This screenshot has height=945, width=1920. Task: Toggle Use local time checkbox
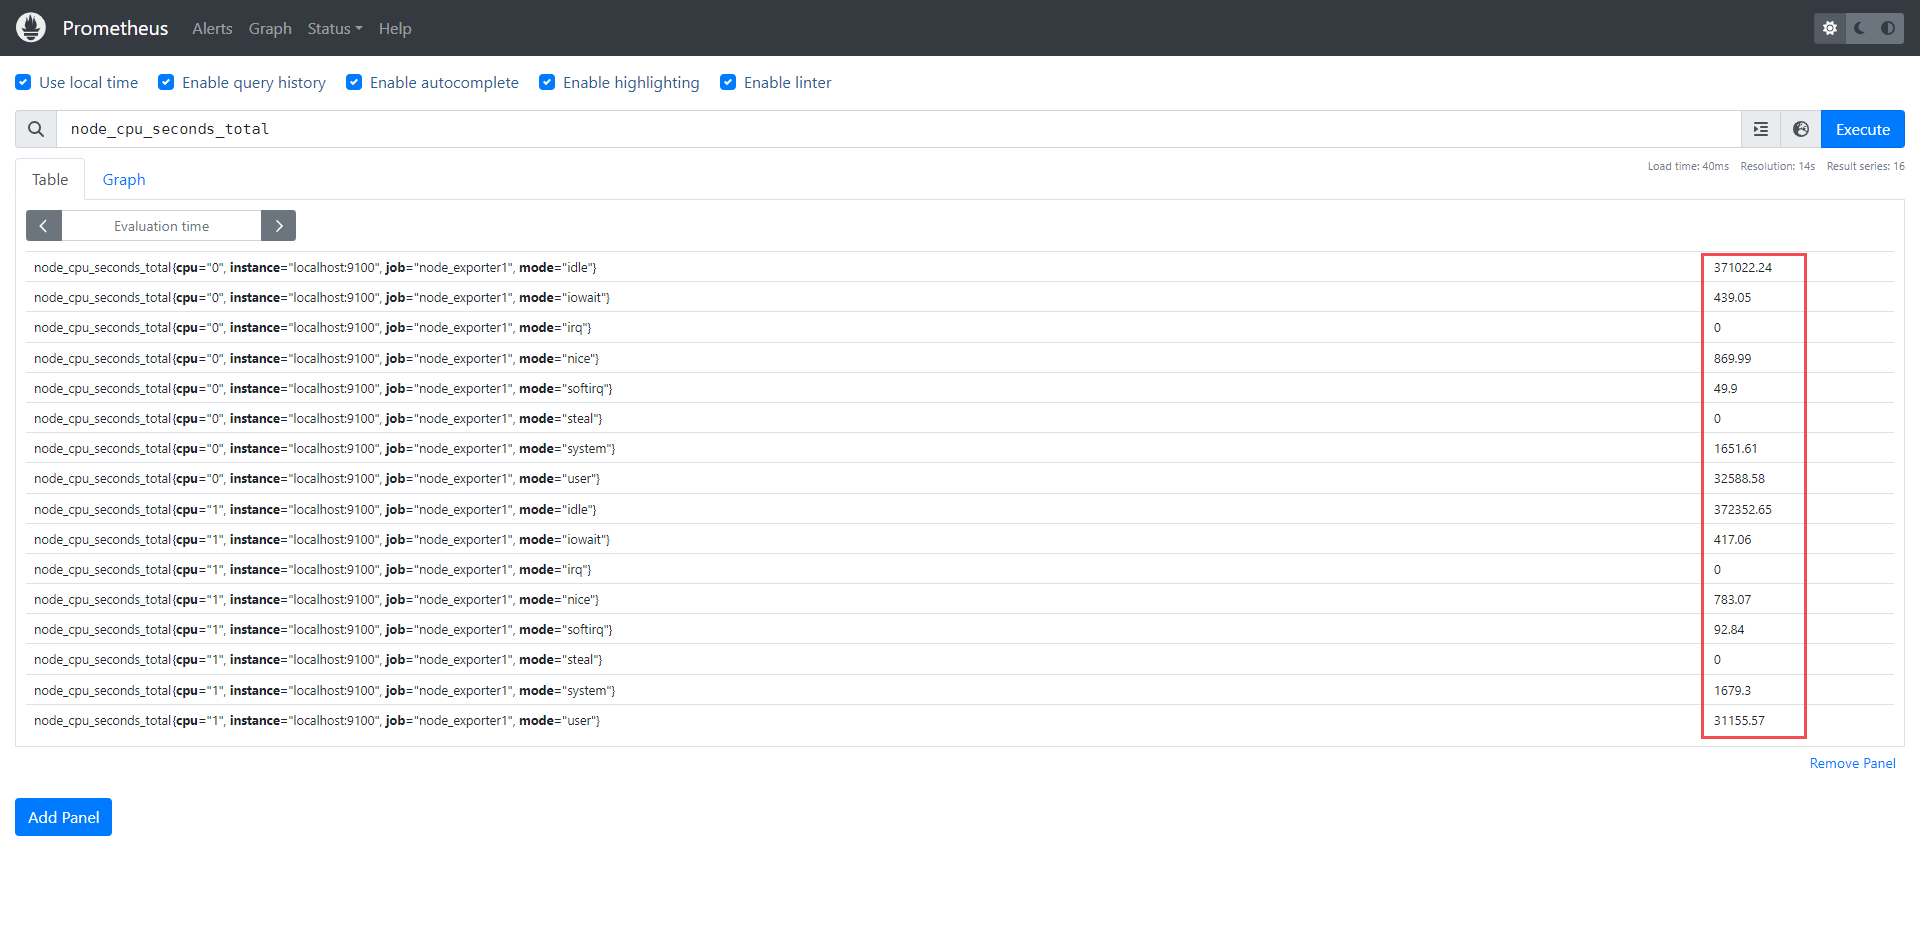pos(23,82)
